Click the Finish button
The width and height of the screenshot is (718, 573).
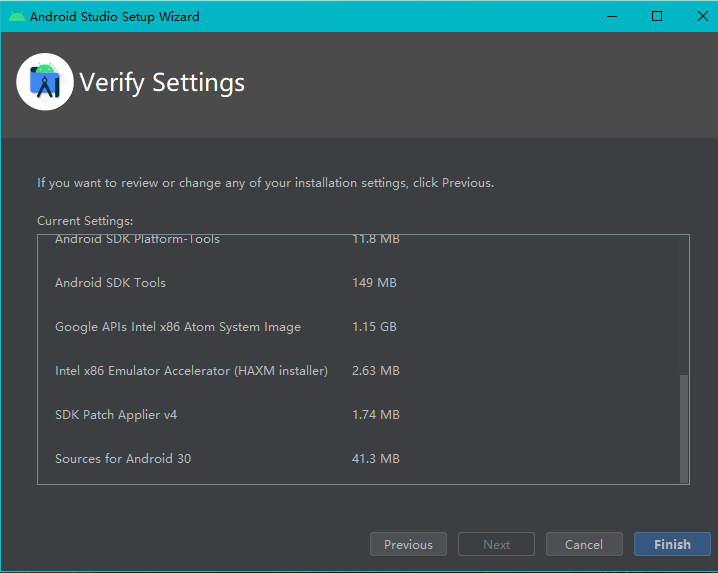tap(672, 544)
